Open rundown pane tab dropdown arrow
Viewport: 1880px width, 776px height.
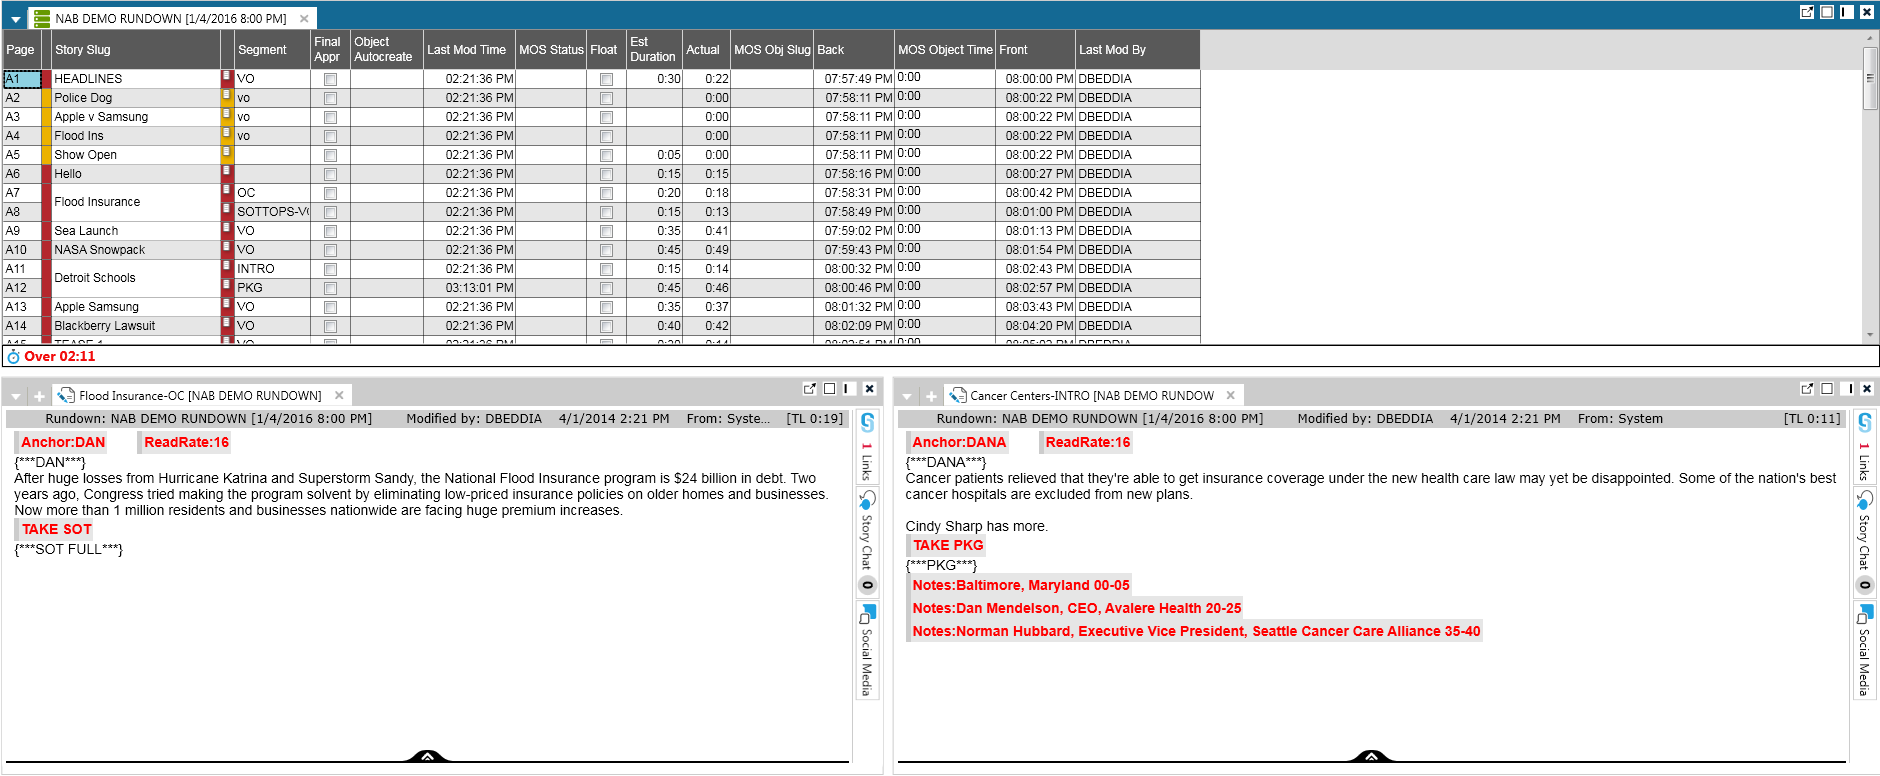(x=16, y=19)
